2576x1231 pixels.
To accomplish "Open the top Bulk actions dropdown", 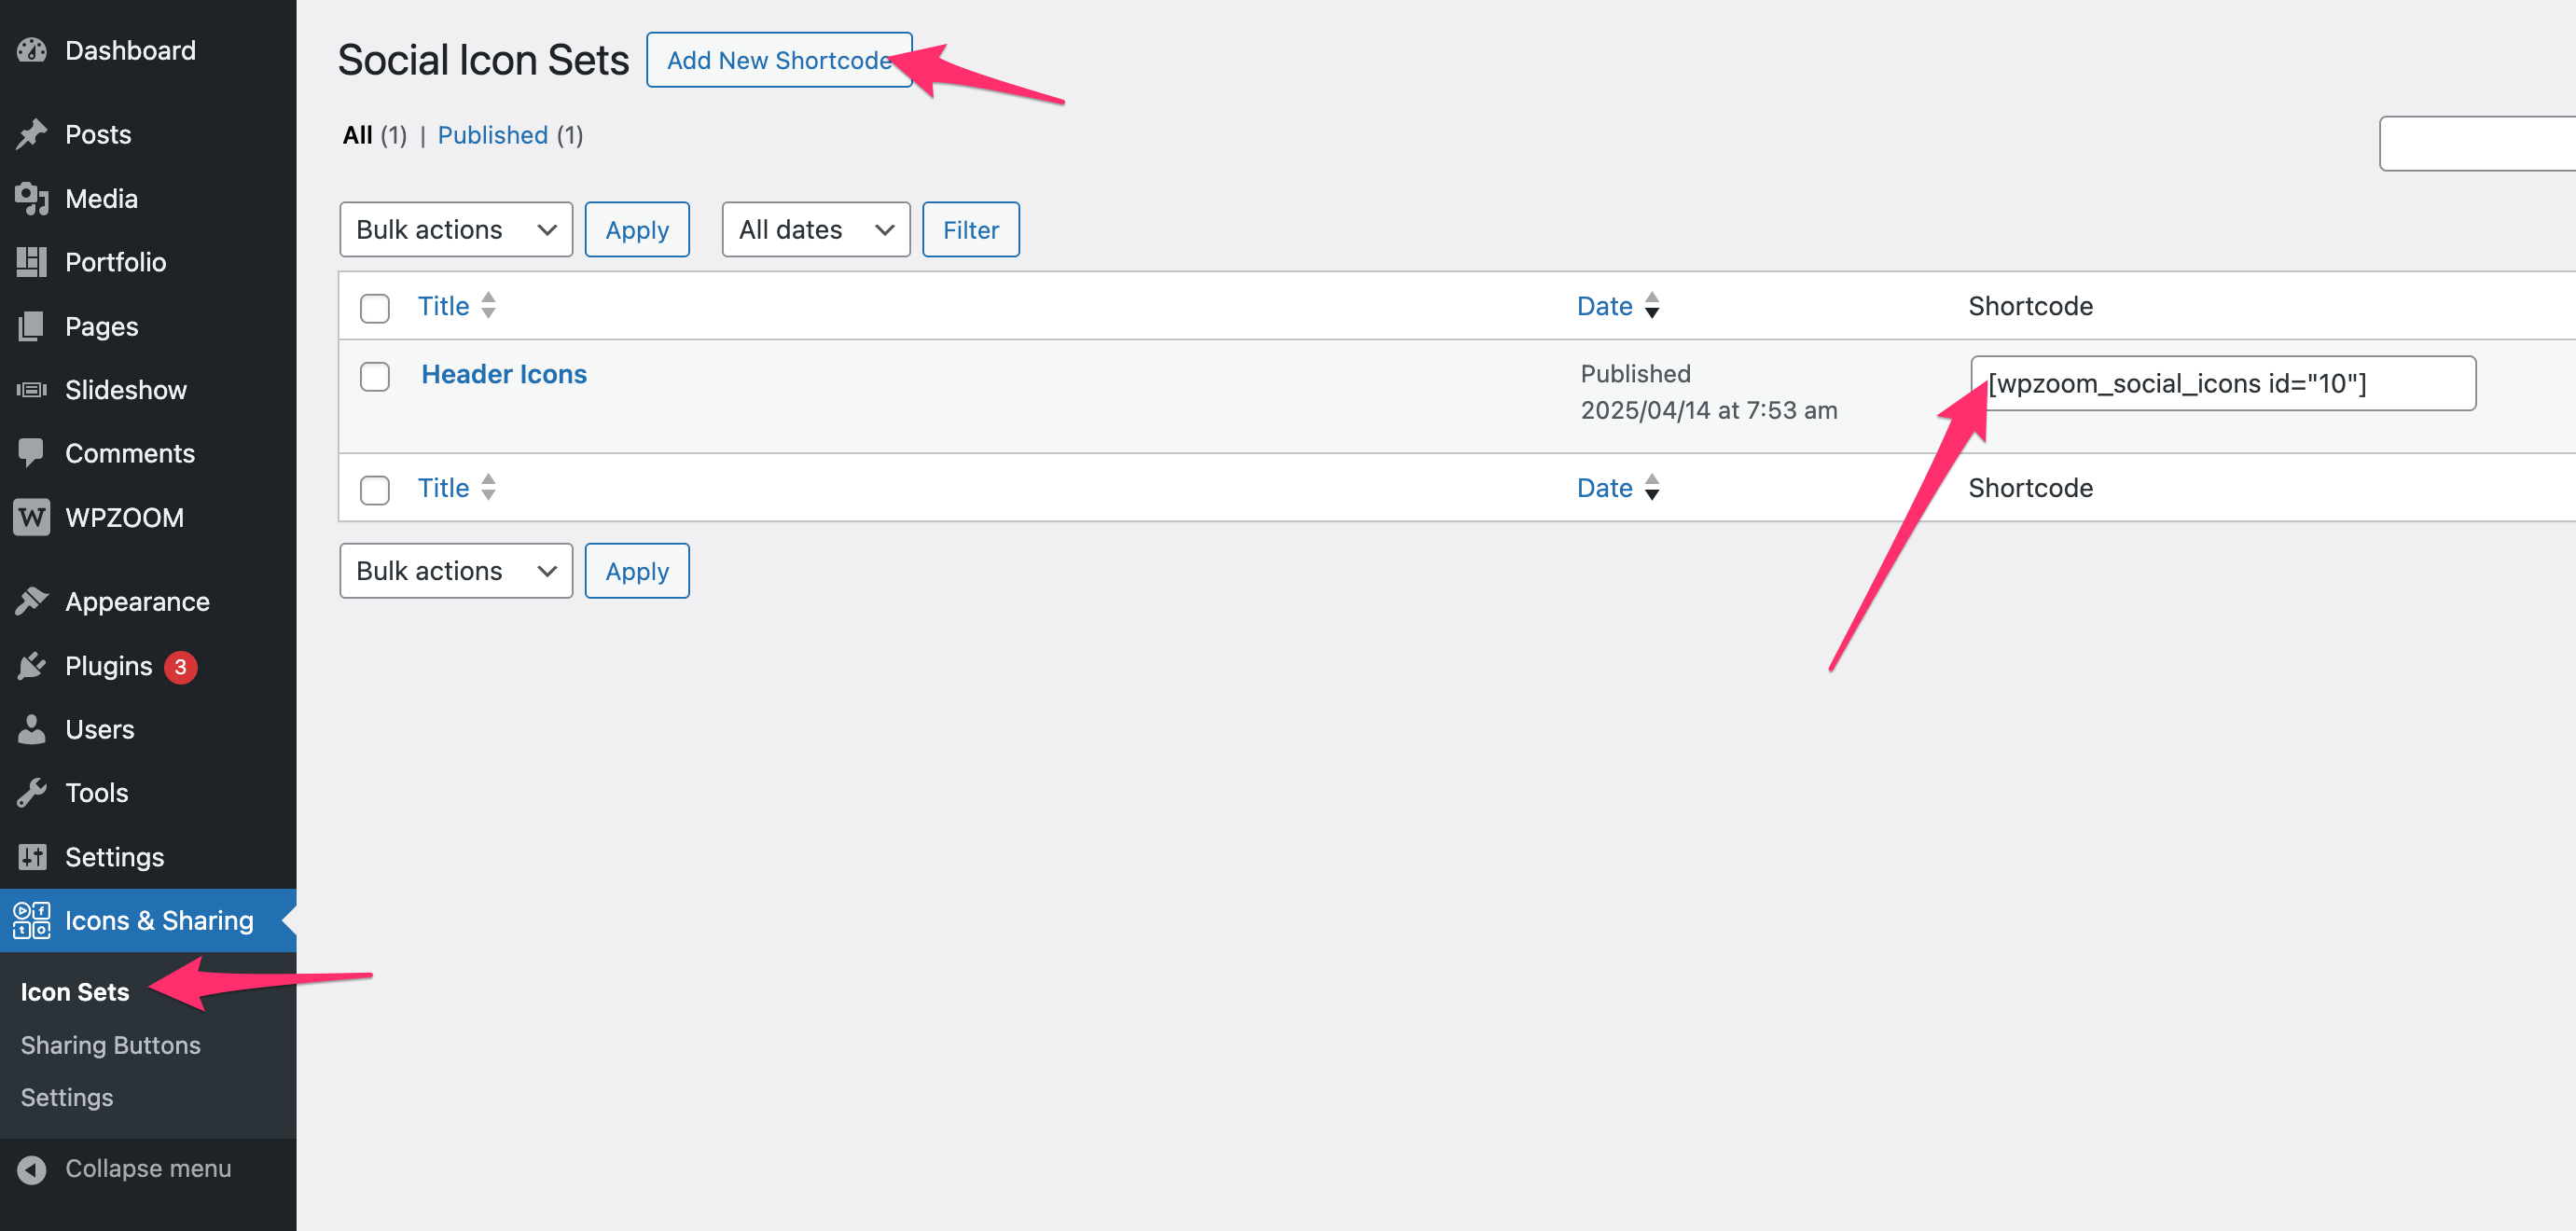I will tap(456, 229).
